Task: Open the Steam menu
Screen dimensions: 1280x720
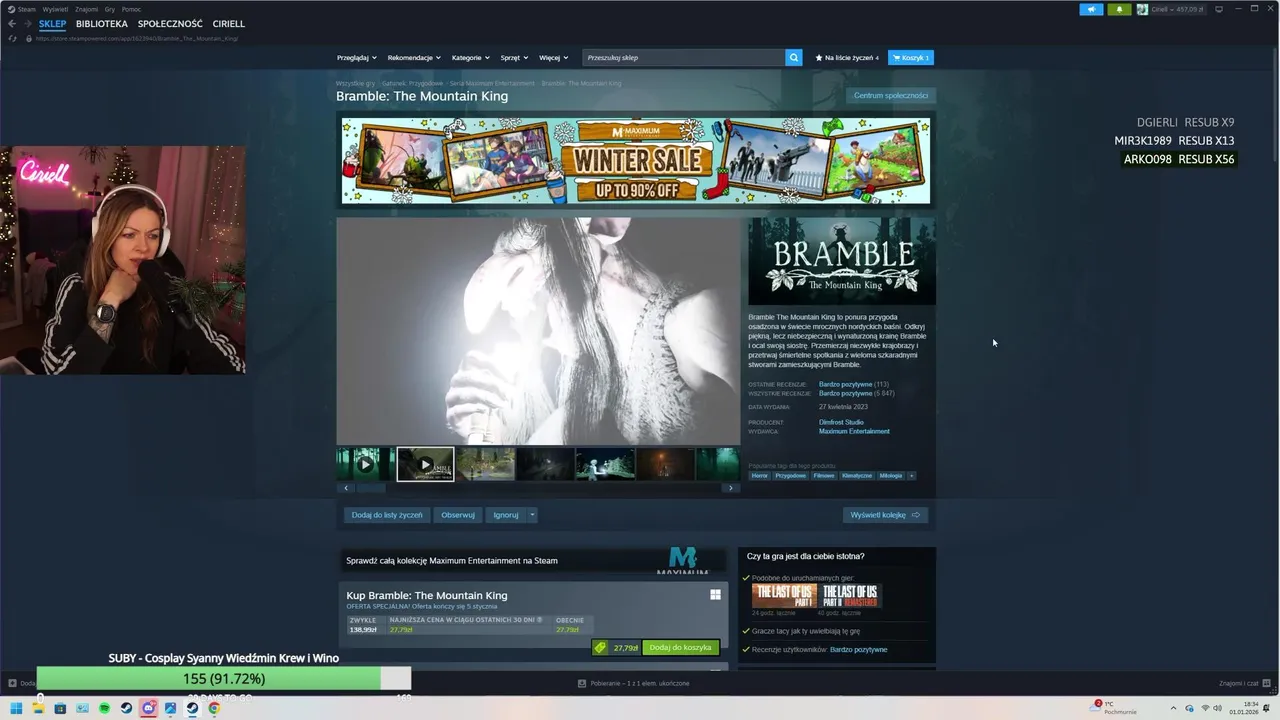Action: click(x=22, y=9)
